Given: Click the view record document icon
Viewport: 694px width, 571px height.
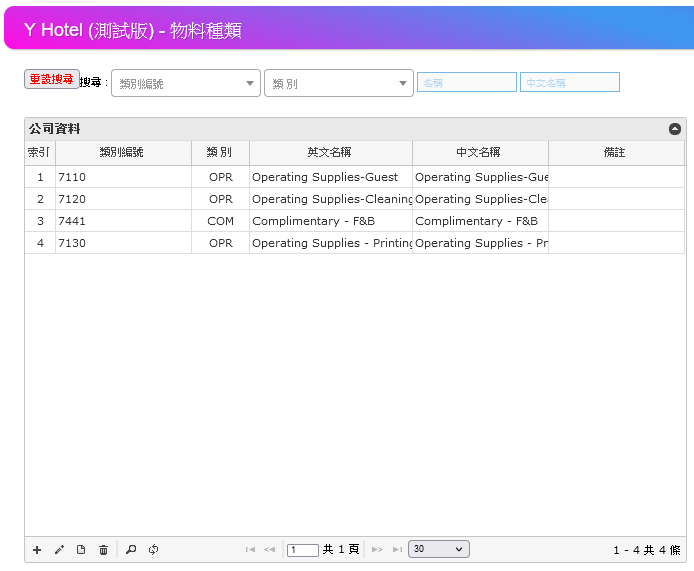Looking at the screenshot, I should point(81,550).
